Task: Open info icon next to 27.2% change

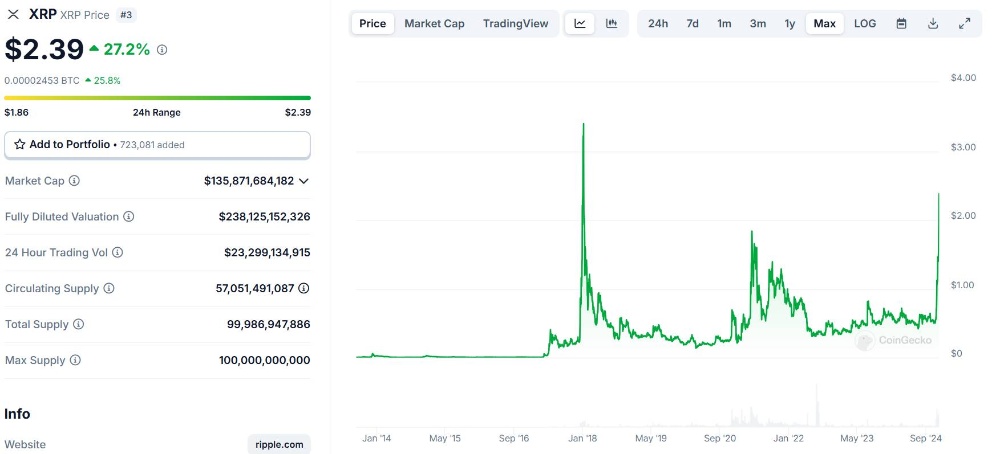Action: coord(162,50)
